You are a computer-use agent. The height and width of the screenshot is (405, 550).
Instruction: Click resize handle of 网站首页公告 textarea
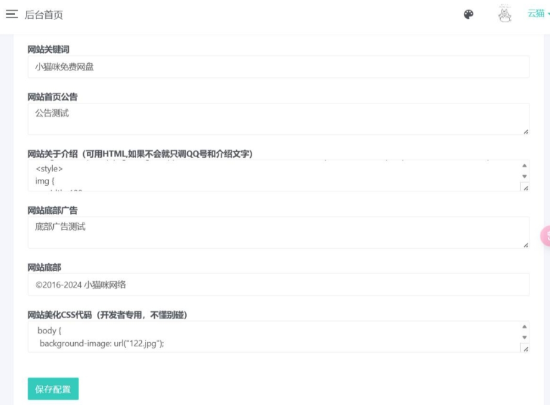tap(525, 131)
